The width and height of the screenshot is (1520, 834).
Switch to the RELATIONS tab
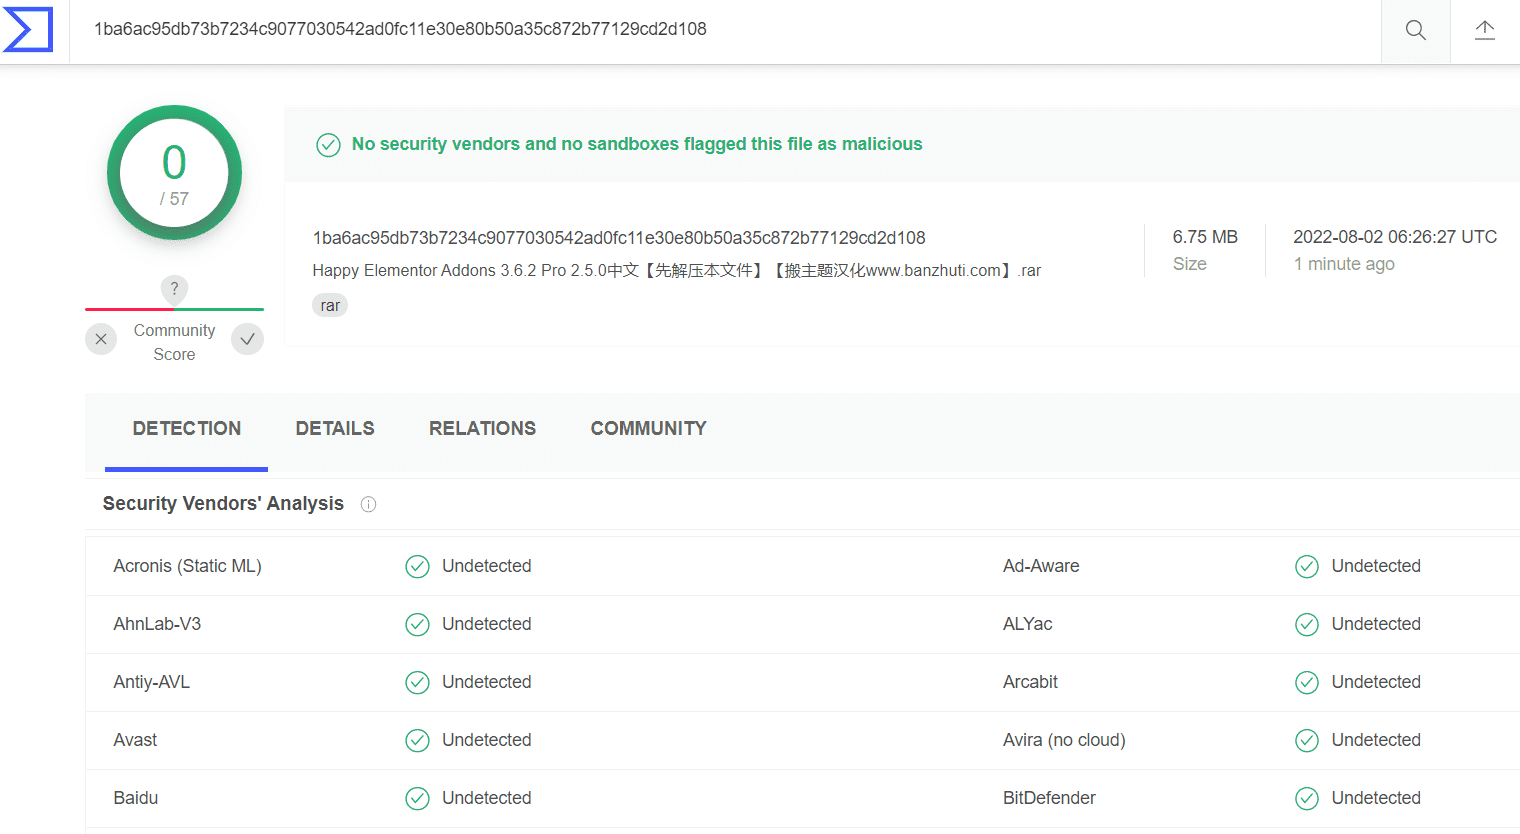pyautogui.click(x=482, y=429)
